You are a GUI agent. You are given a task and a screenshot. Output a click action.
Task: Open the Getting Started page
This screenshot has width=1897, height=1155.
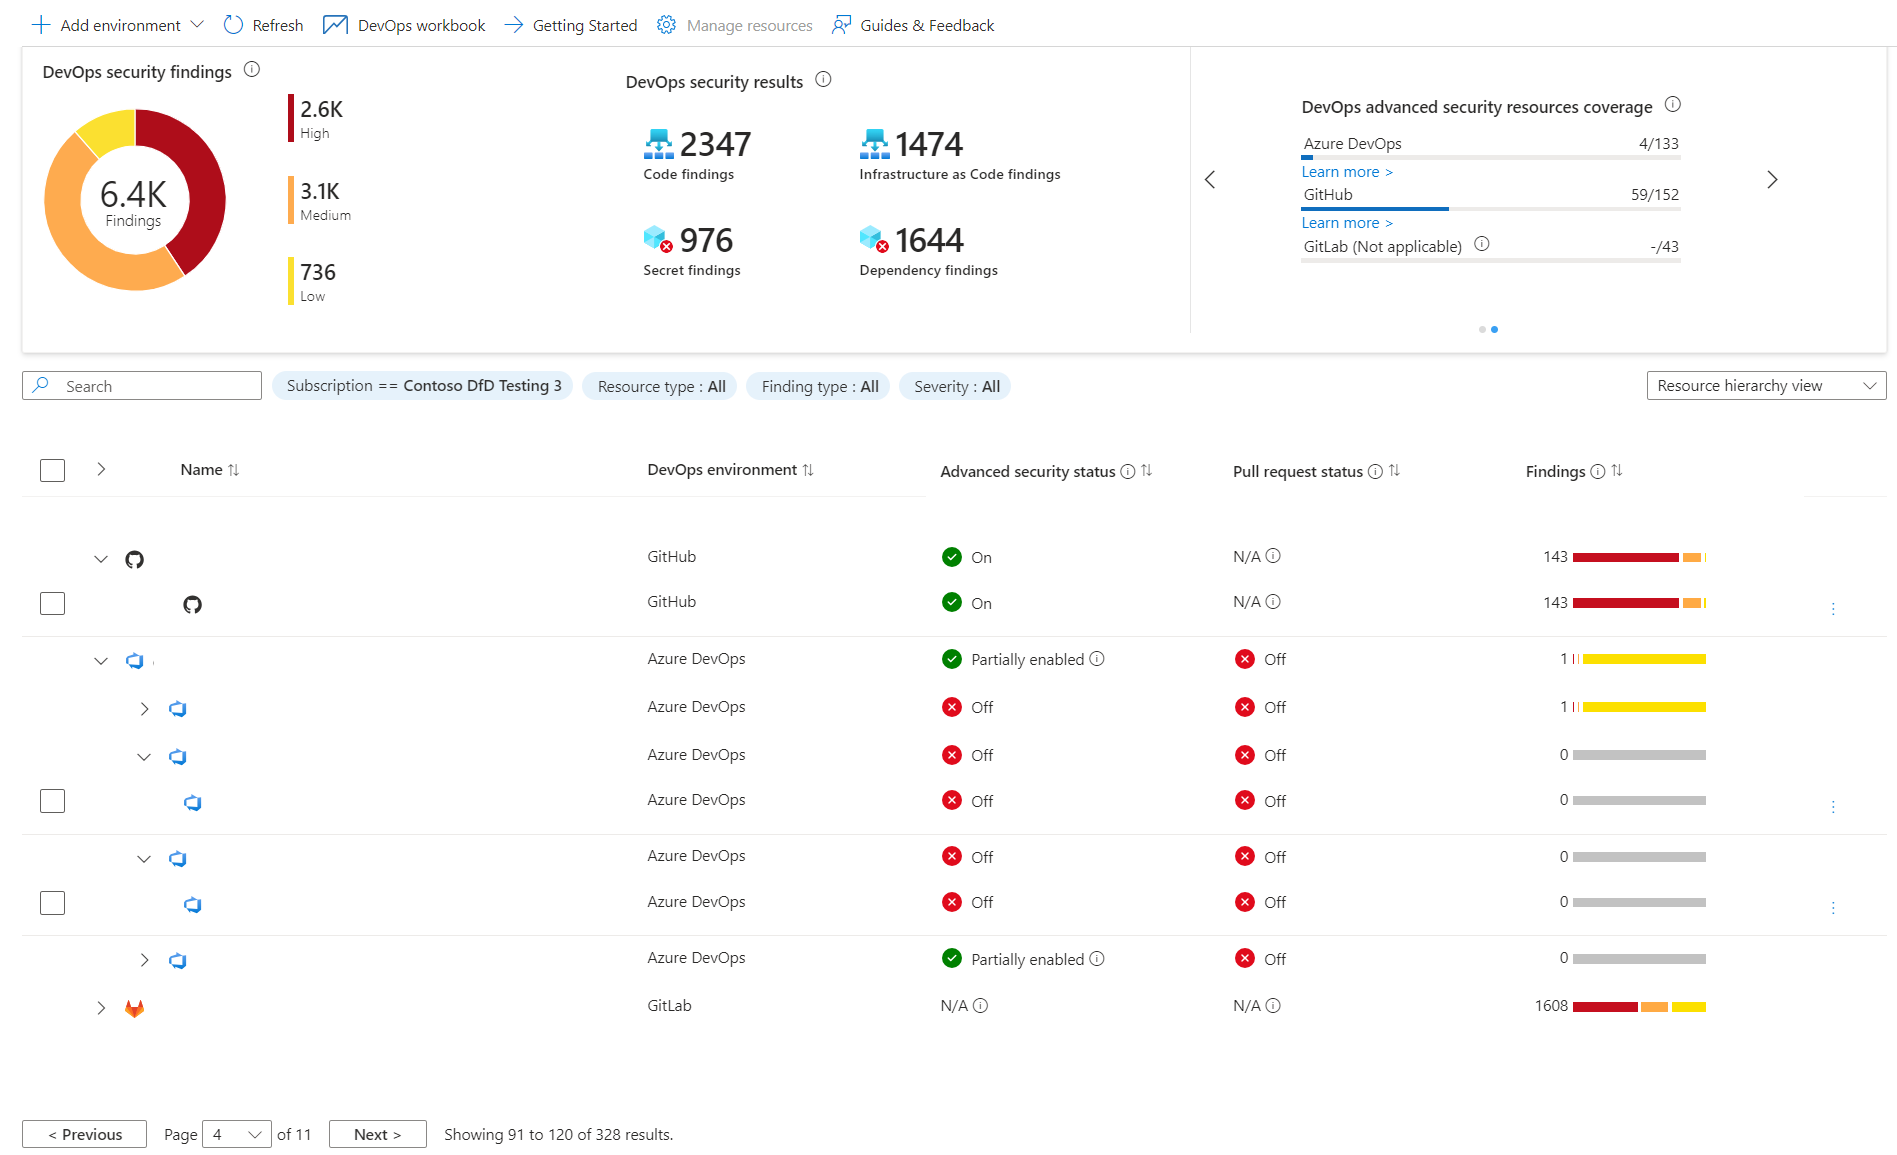coord(584,25)
